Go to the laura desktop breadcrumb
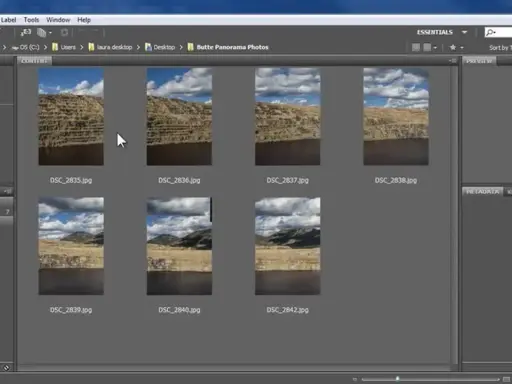This screenshot has width=512, height=384. click(110, 47)
